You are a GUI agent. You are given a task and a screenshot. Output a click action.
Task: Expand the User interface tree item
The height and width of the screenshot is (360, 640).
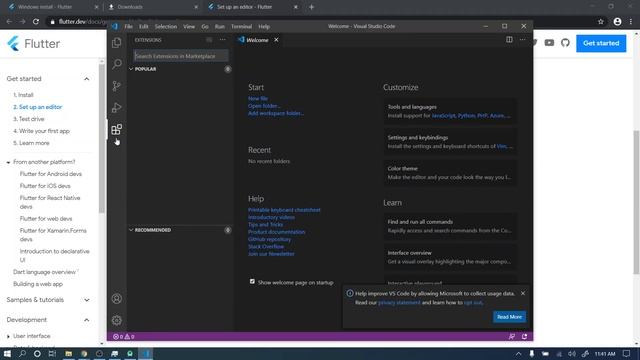pyautogui.click(x=8, y=336)
